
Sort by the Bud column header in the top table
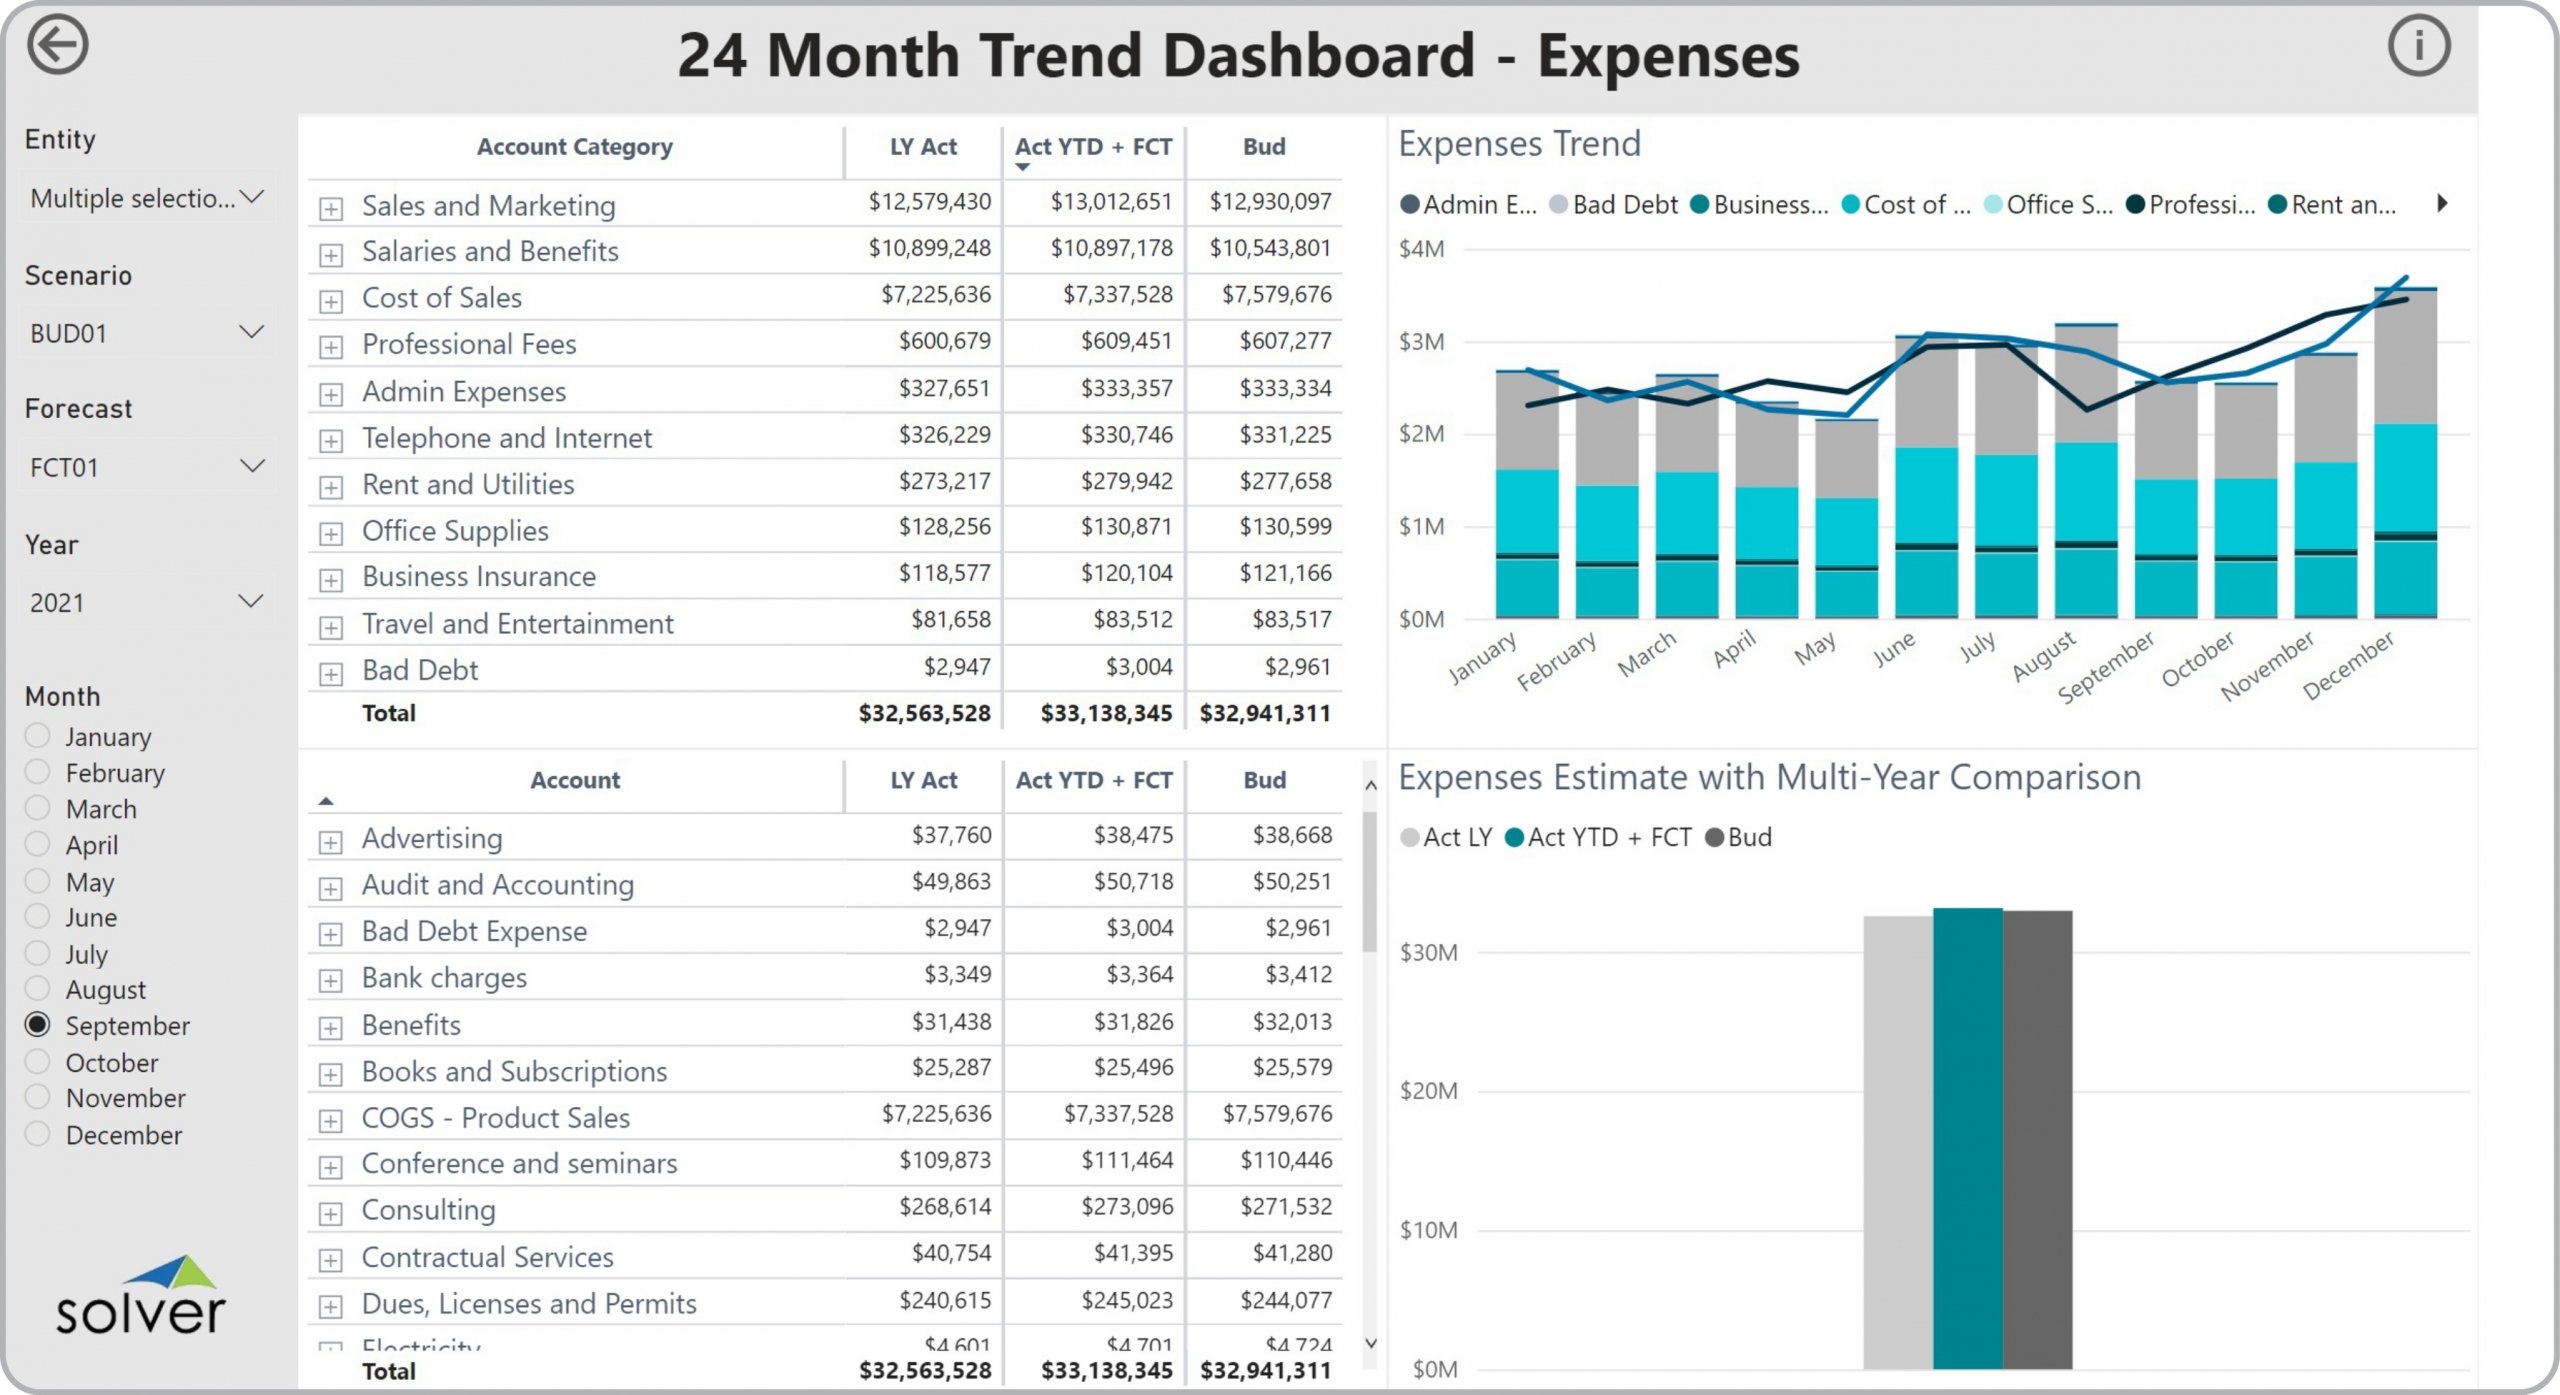point(1263,147)
